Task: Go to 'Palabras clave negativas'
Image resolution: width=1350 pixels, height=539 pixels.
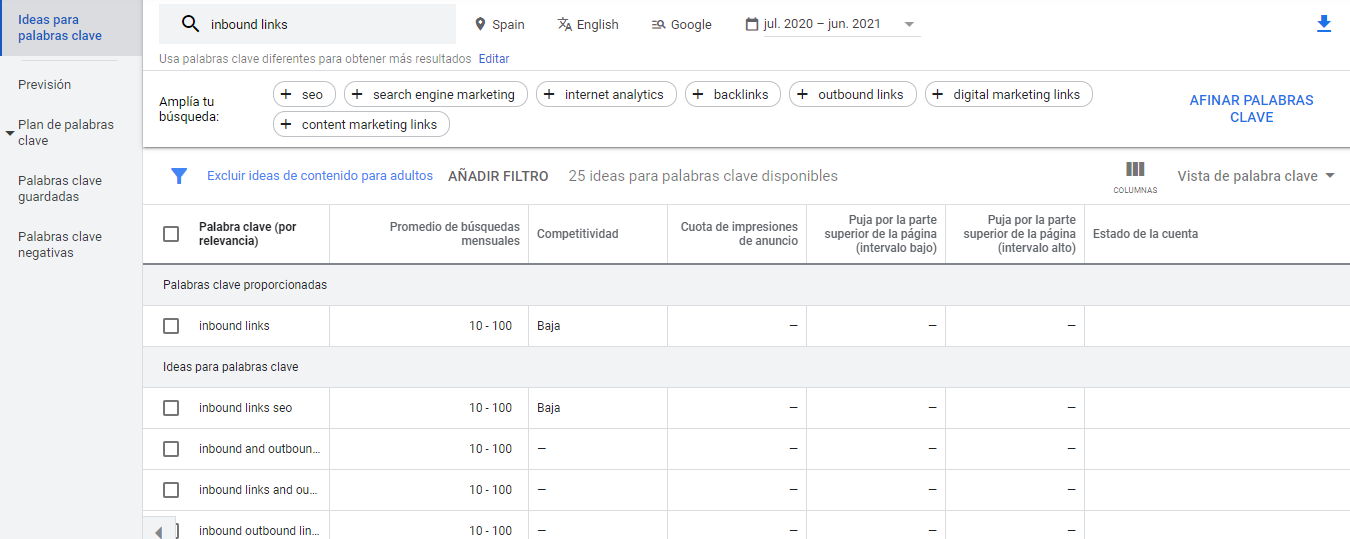Action: (x=60, y=245)
